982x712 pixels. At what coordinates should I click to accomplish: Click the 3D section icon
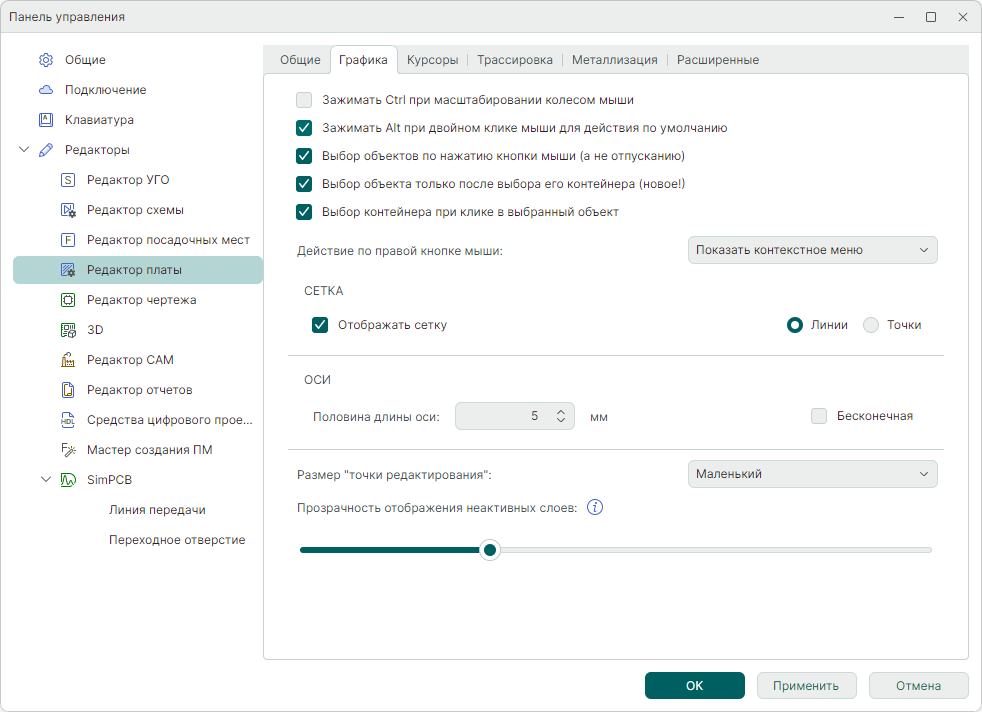click(68, 330)
